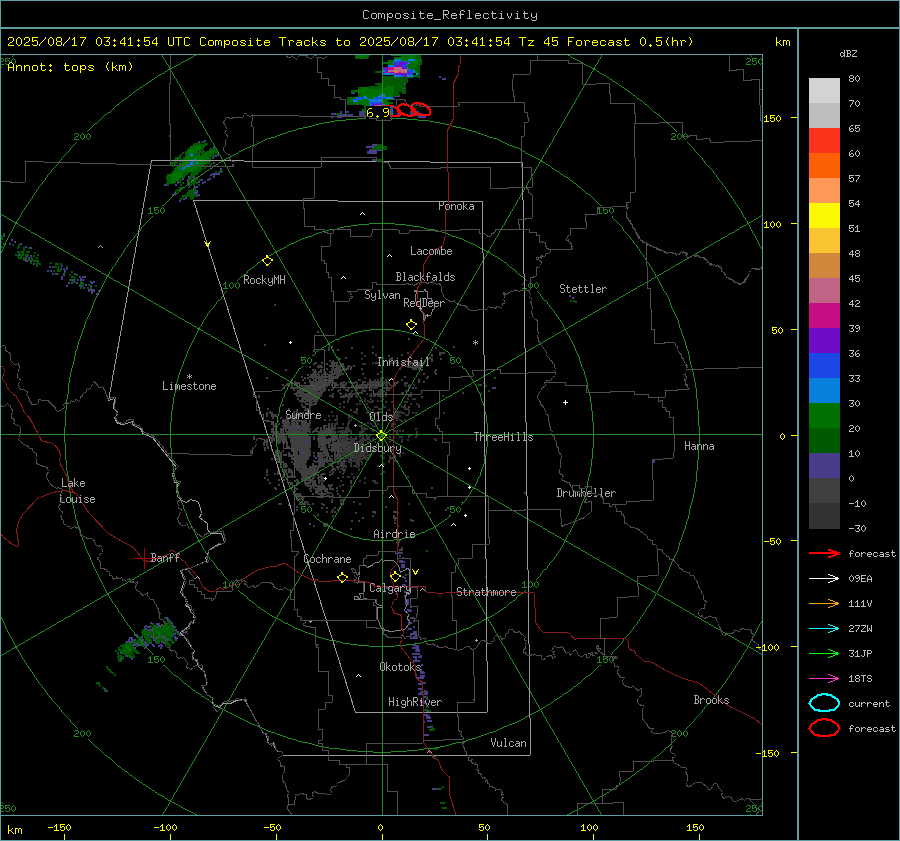Viewport: 900px width, 841px height.
Task: Click the red swatch between 65 and 60 dBZ
Action: coord(824,141)
